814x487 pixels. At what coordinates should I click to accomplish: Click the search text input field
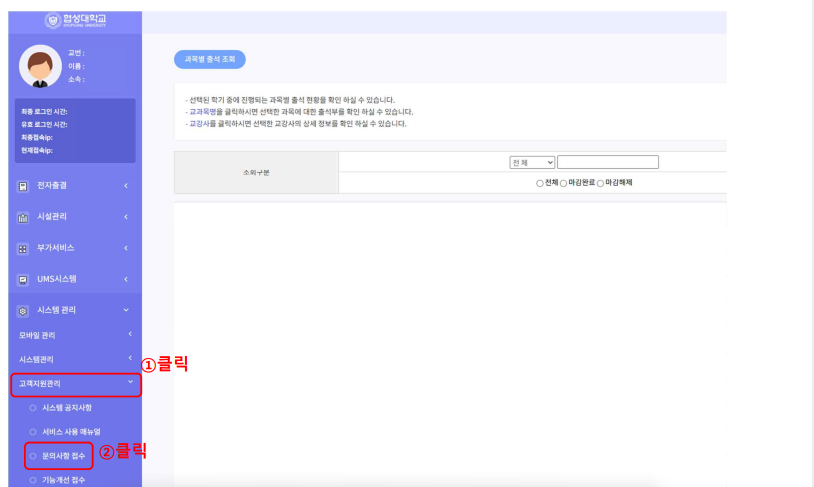608,162
